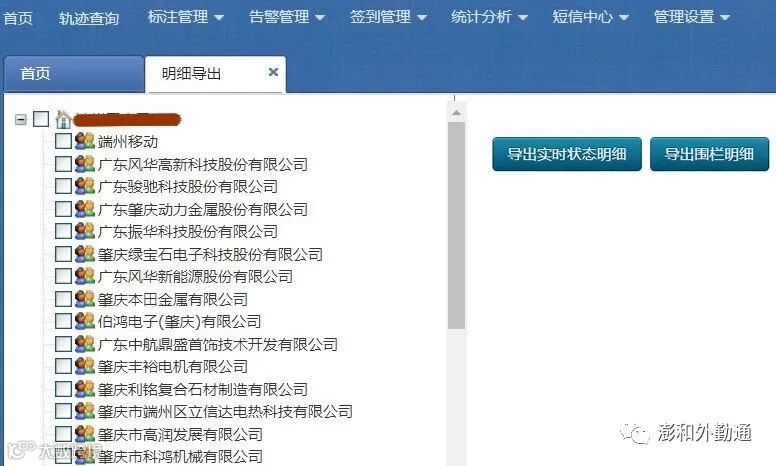Check 肇庆利铭复合石材制造有限公司 checkbox
Viewport: 776px width, 466px height.
click(x=63, y=389)
